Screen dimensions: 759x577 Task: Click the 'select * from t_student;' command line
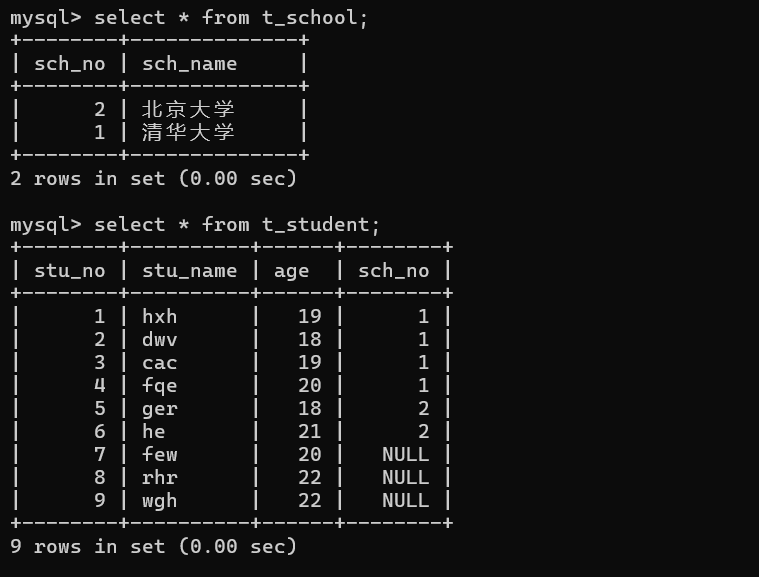tap(237, 225)
